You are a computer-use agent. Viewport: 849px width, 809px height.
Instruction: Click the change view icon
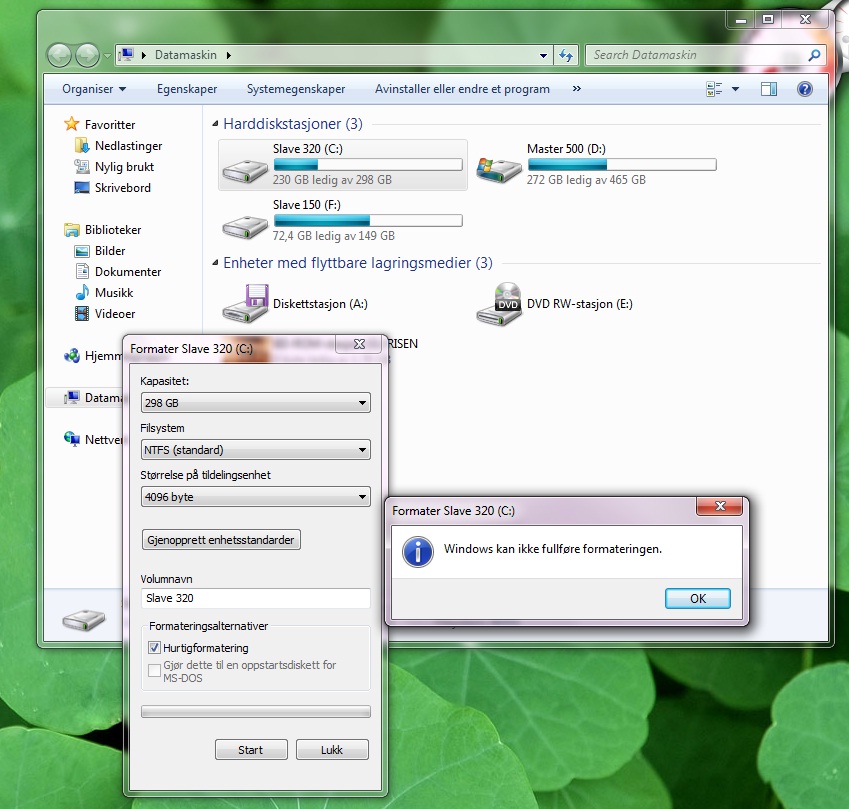point(714,89)
